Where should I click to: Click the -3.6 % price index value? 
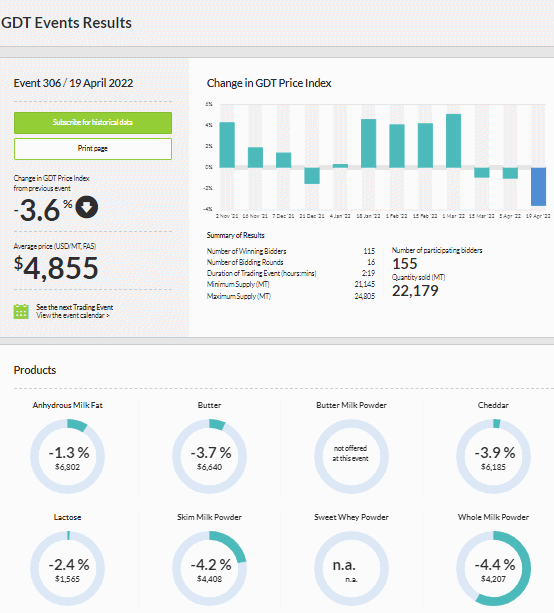click(x=43, y=210)
